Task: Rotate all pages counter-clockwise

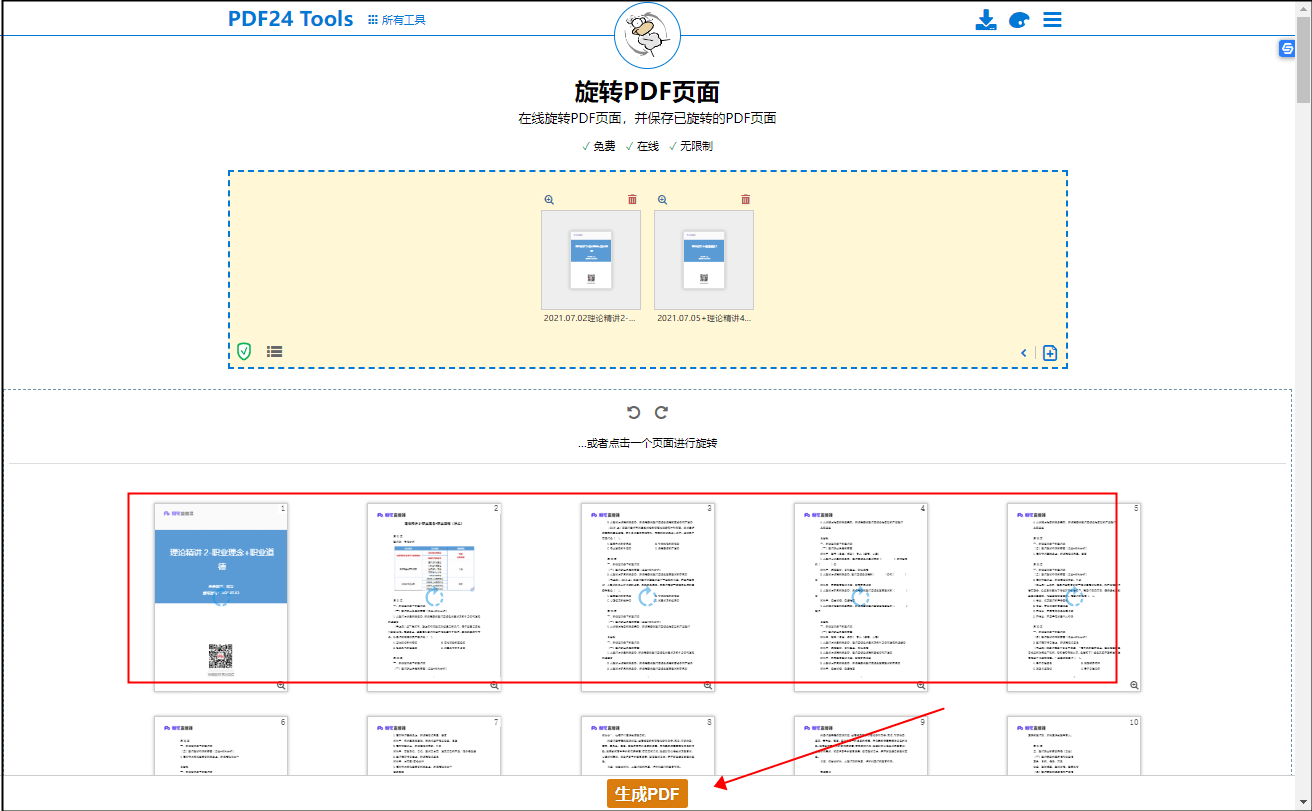Action: (633, 412)
